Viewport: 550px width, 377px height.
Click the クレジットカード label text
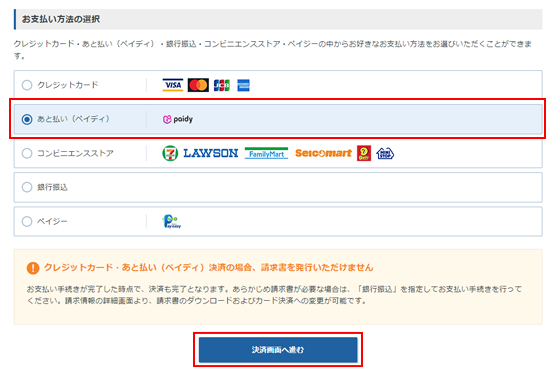pyautogui.click(x=68, y=85)
